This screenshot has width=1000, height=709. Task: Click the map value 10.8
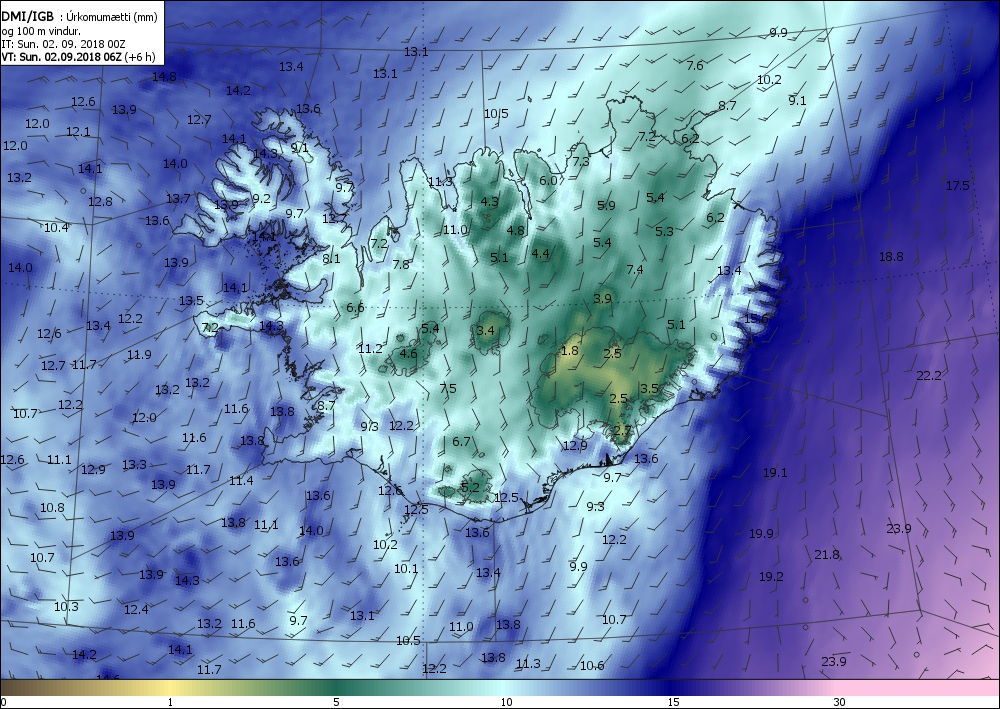[52, 508]
